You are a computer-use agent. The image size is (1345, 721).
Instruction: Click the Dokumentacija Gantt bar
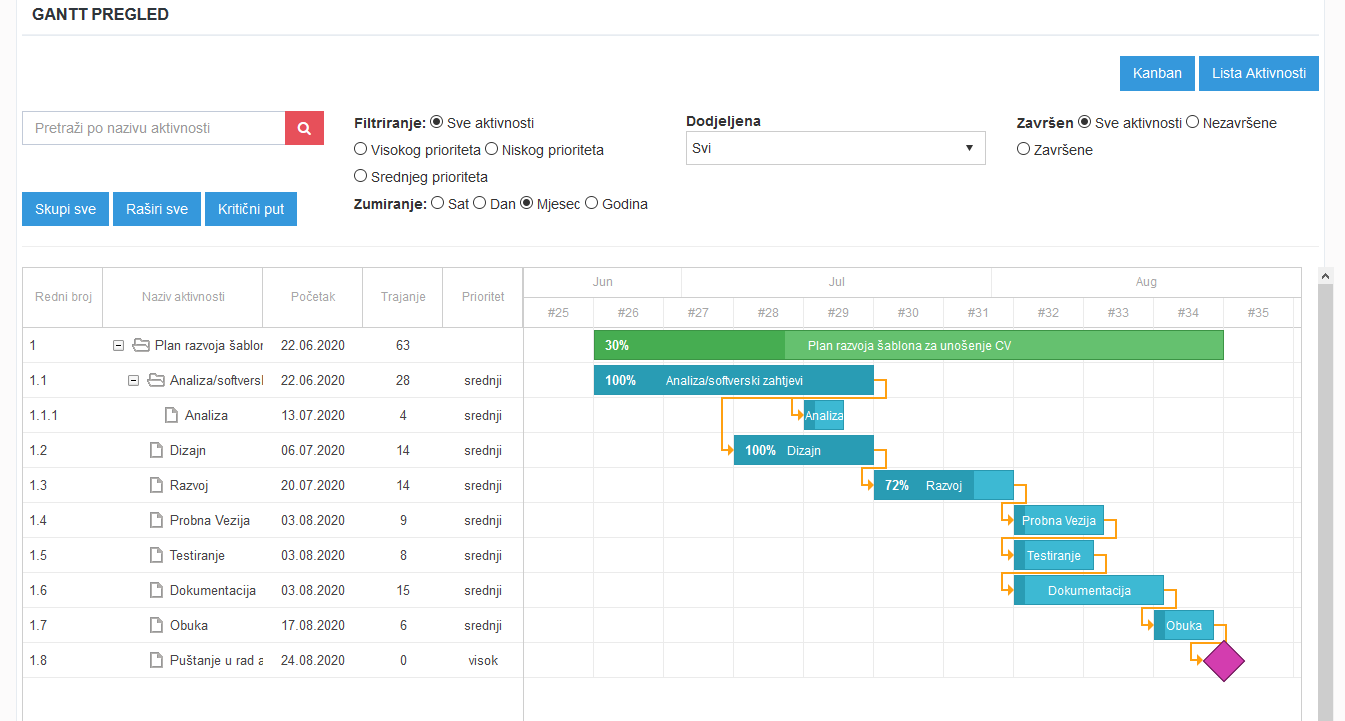tap(1089, 590)
